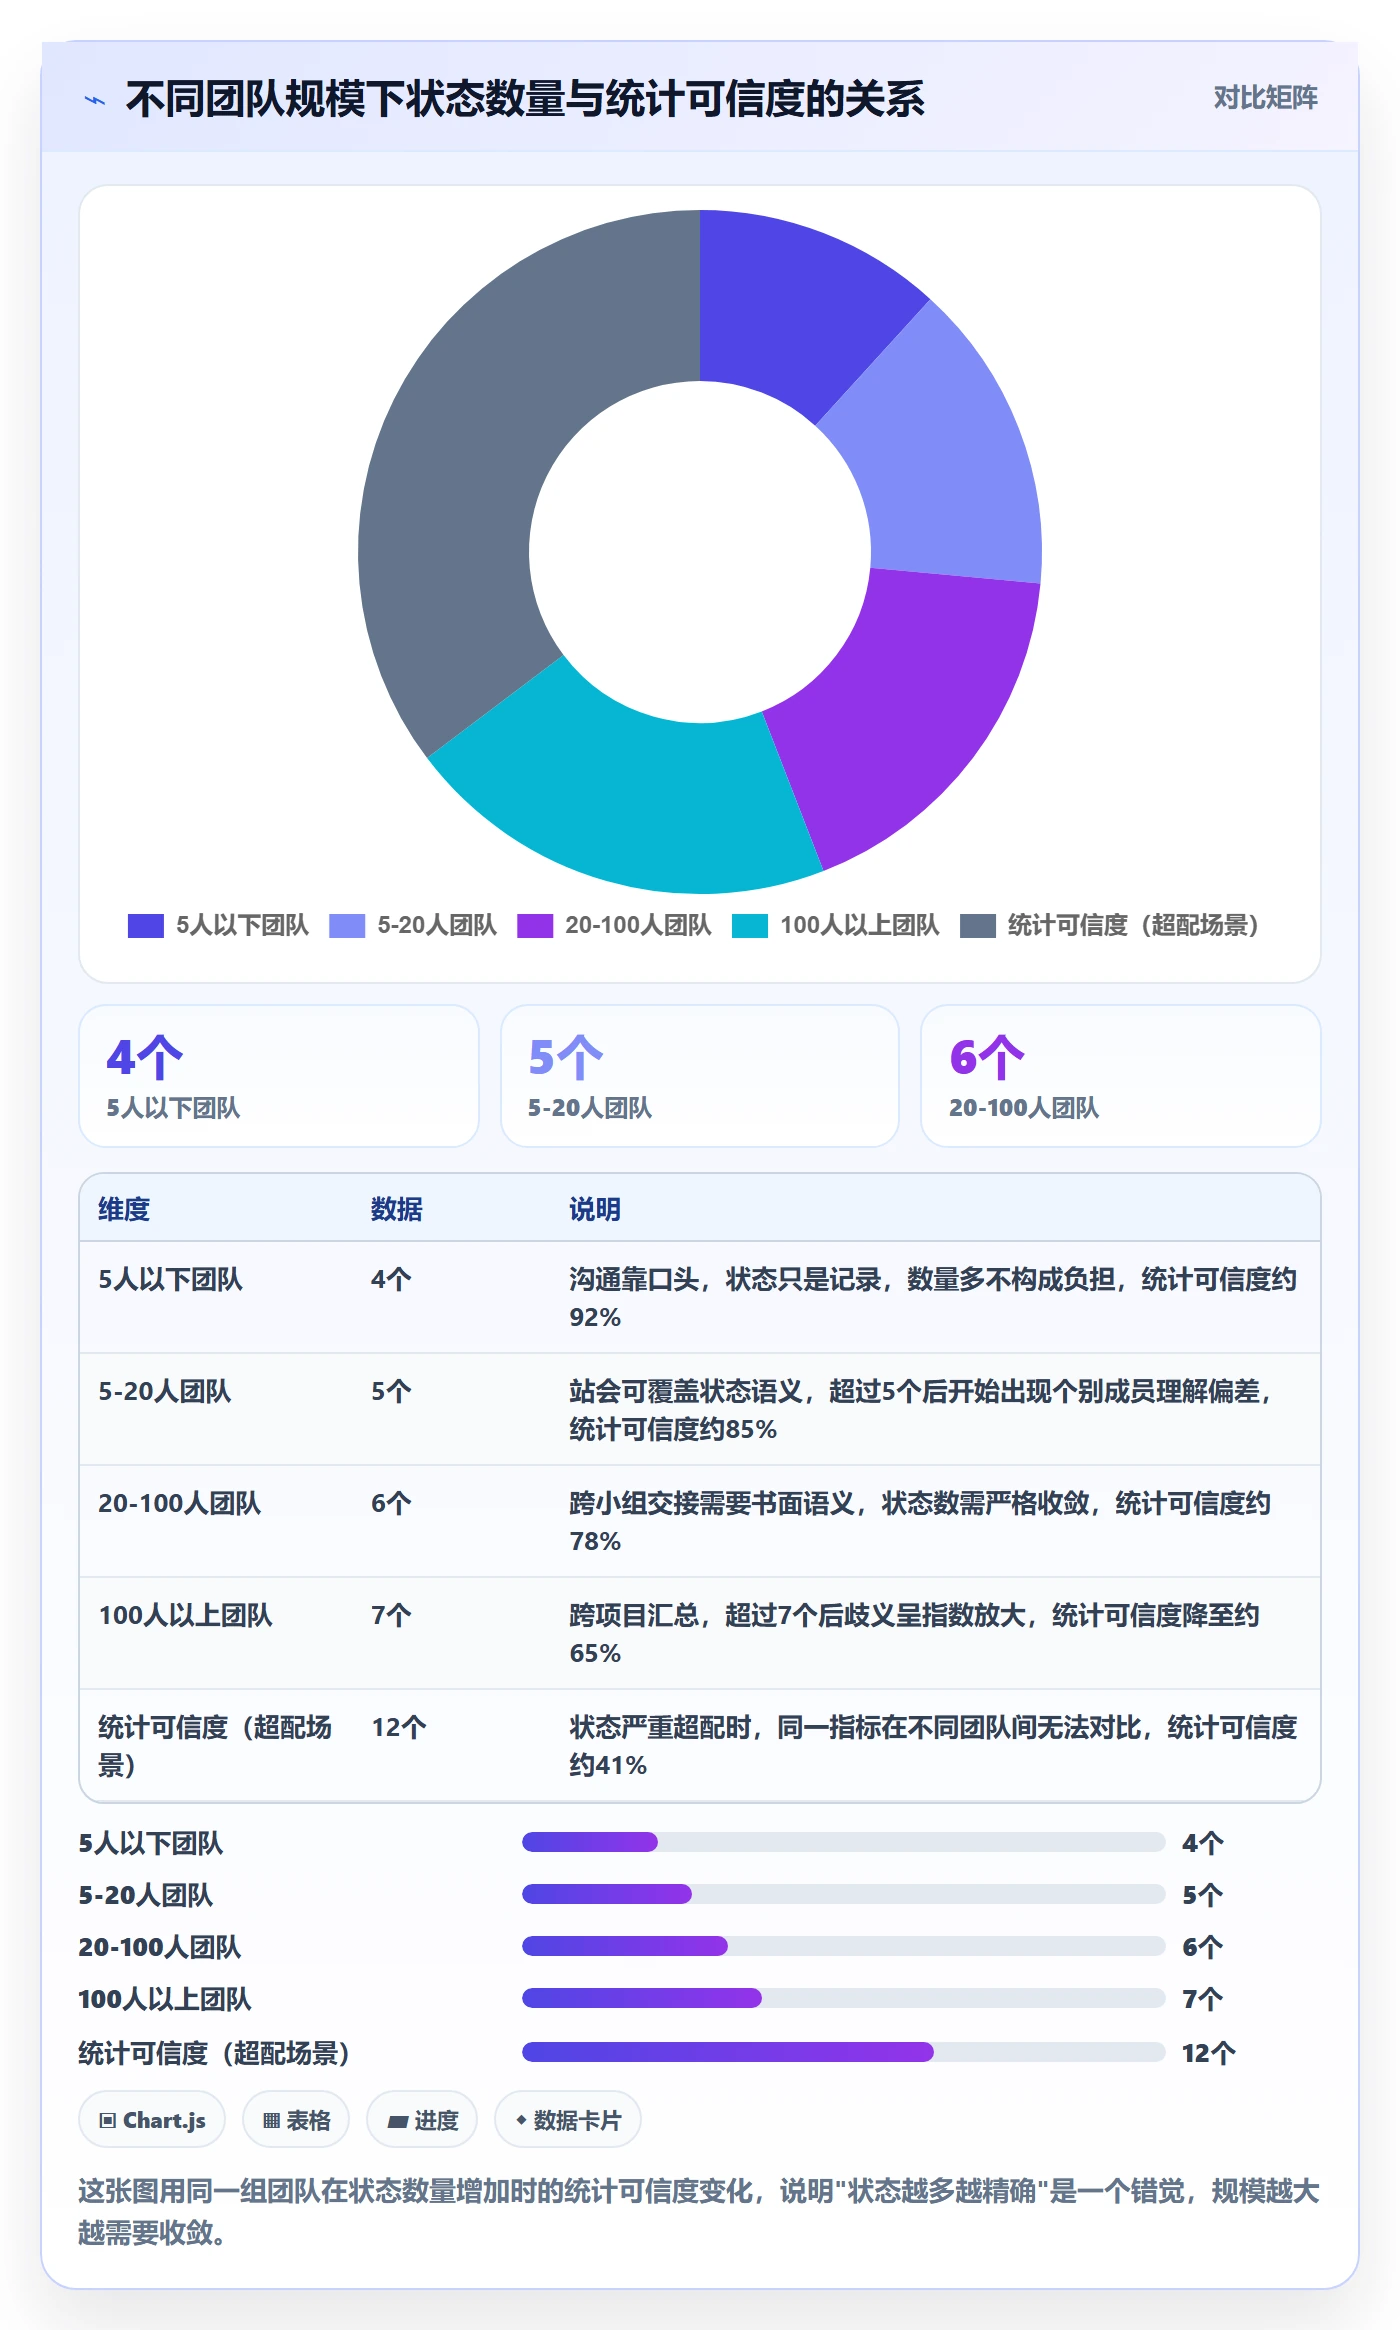Click the 统计可信度（超配场景）progress bar
The width and height of the screenshot is (1400, 2330).
coord(843,2052)
